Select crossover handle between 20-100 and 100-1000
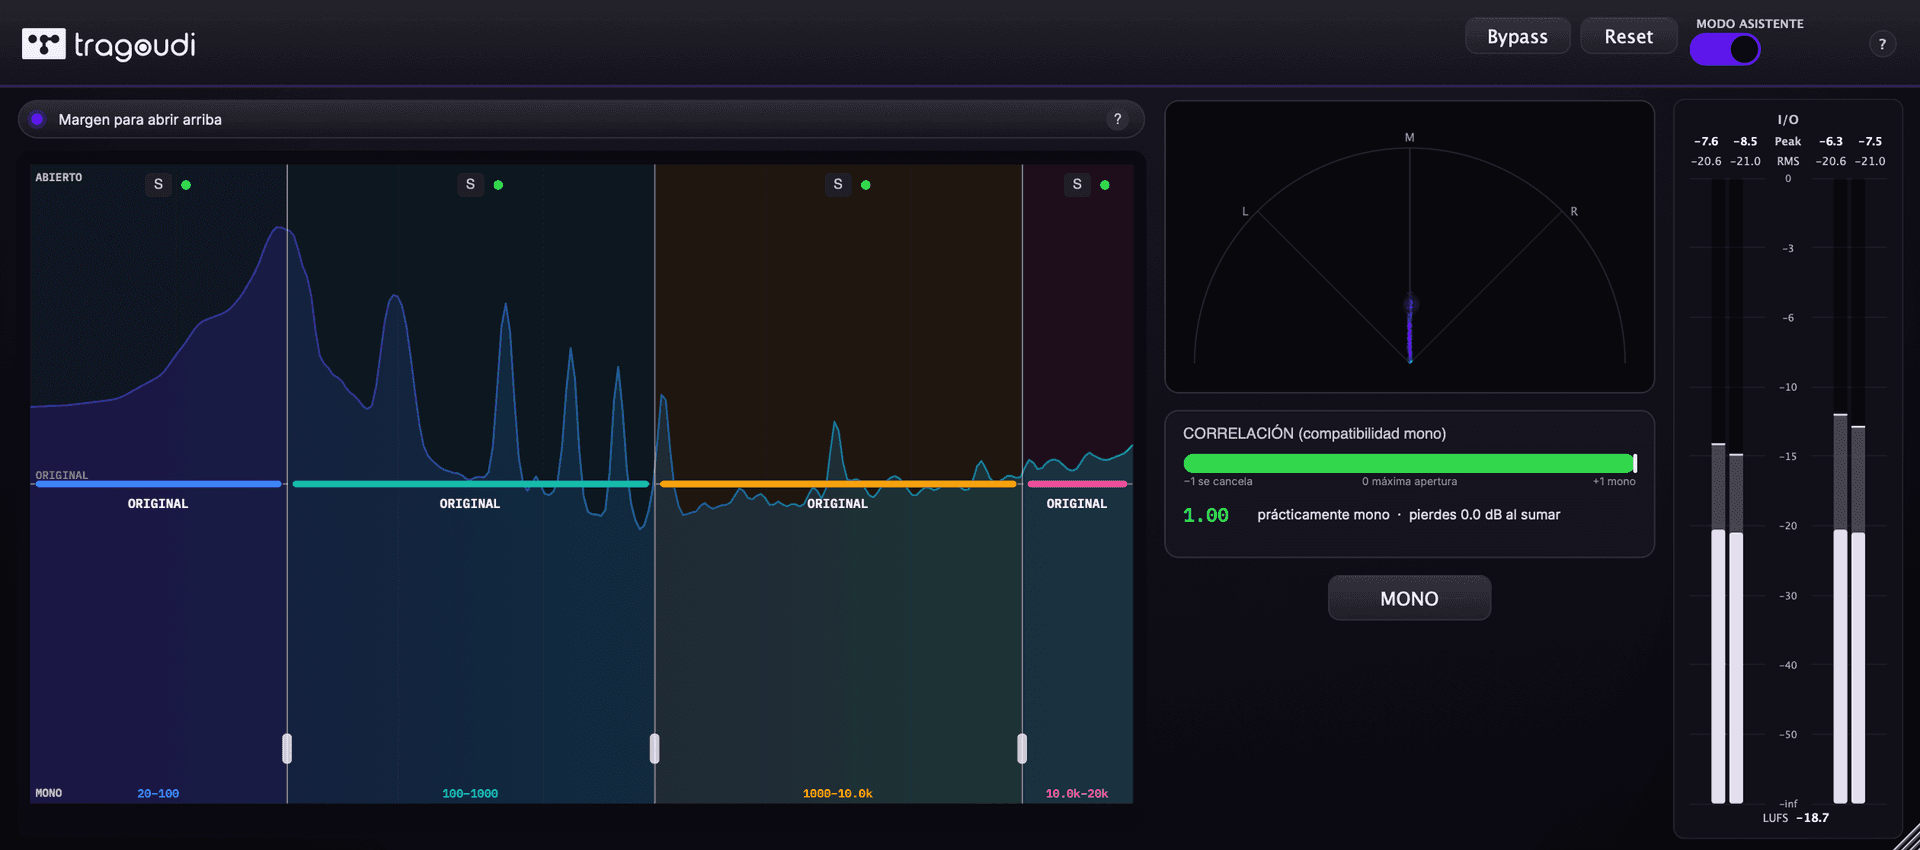1920x850 pixels. pyautogui.click(x=287, y=748)
